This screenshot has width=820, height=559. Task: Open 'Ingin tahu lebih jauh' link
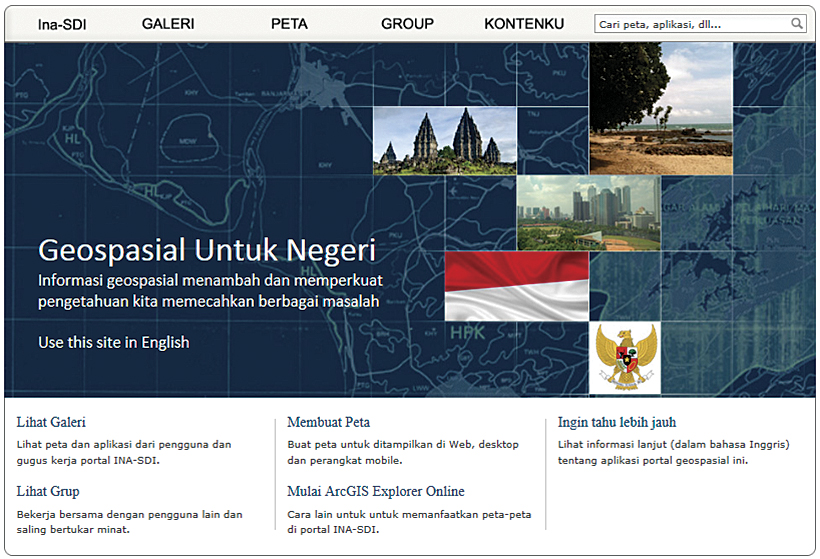point(617,422)
